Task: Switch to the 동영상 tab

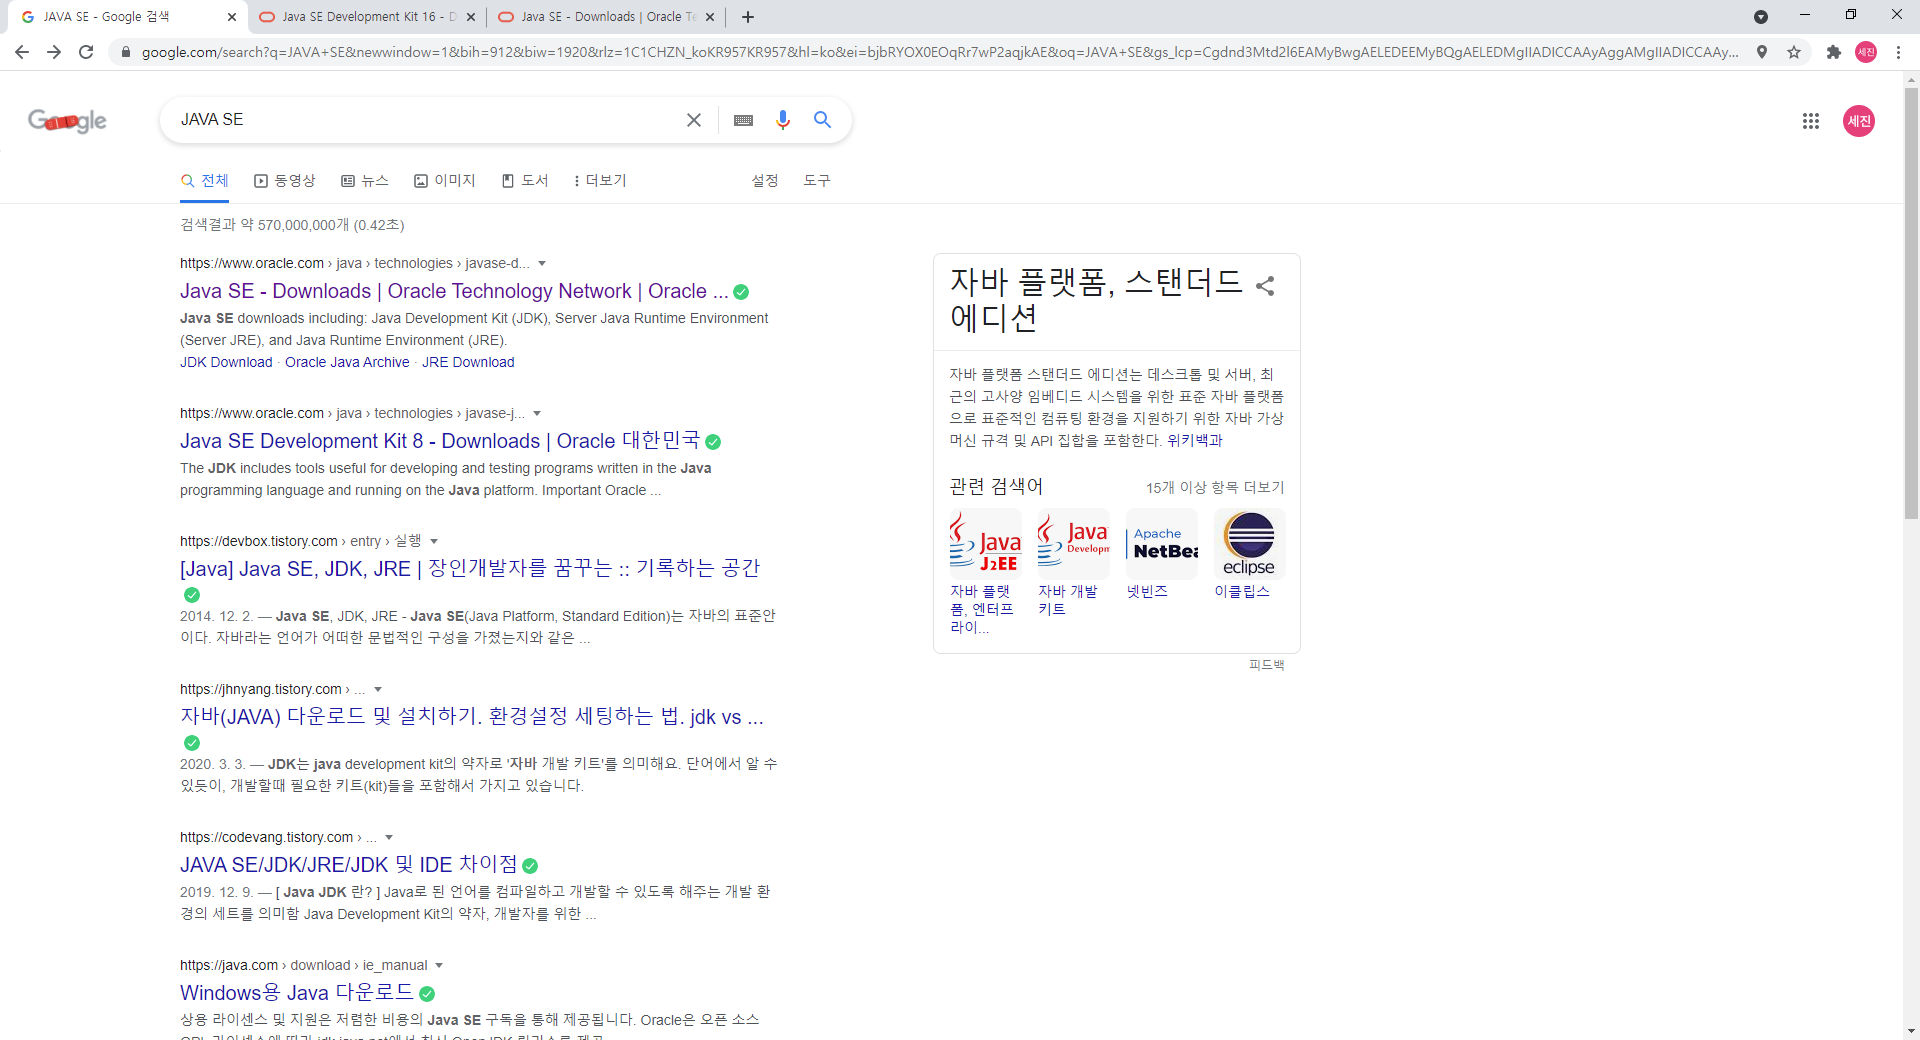Action: point(285,181)
